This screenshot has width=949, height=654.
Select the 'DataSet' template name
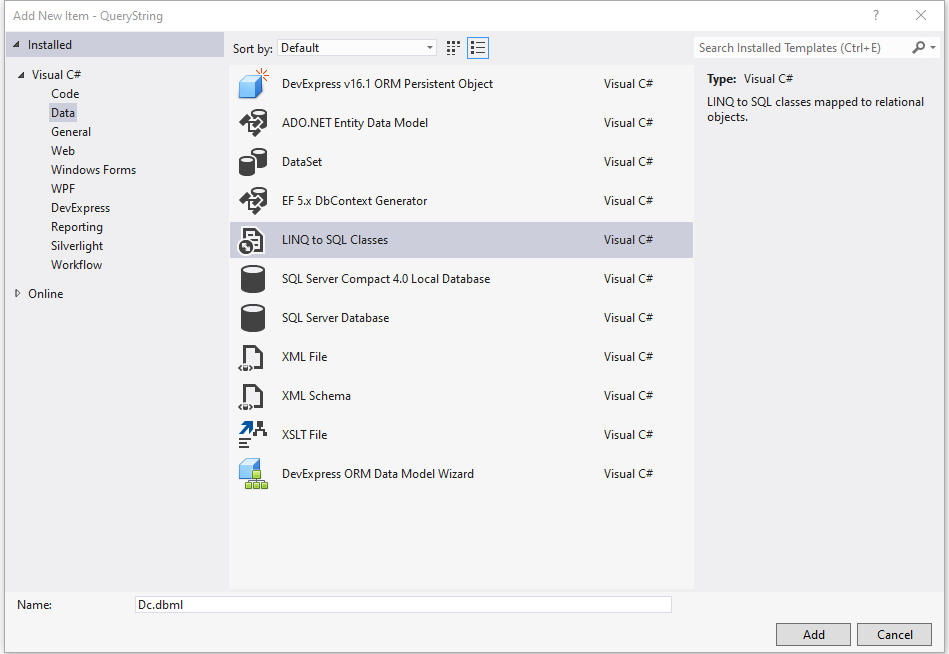pos(302,162)
